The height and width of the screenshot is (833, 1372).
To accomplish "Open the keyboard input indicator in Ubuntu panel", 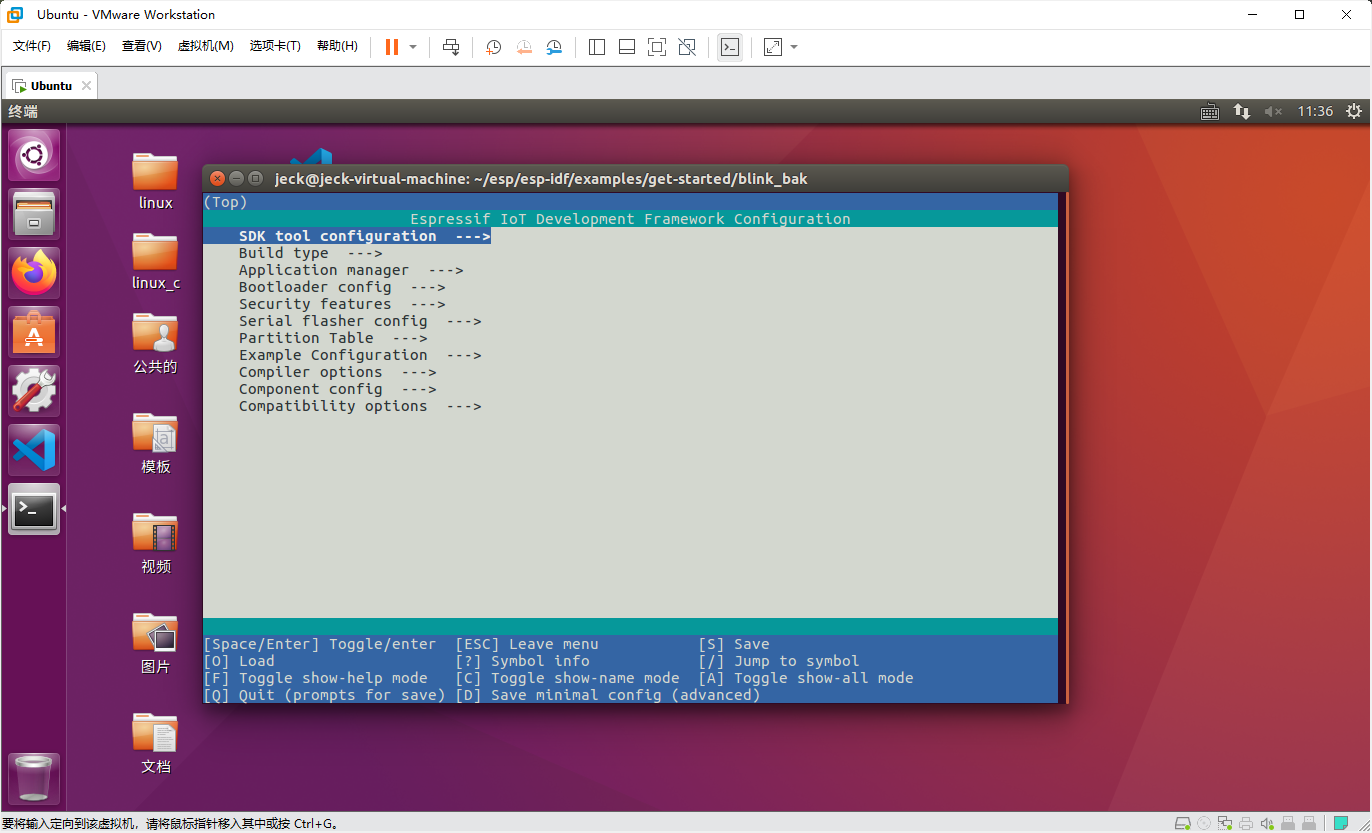I will pyautogui.click(x=1210, y=112).
